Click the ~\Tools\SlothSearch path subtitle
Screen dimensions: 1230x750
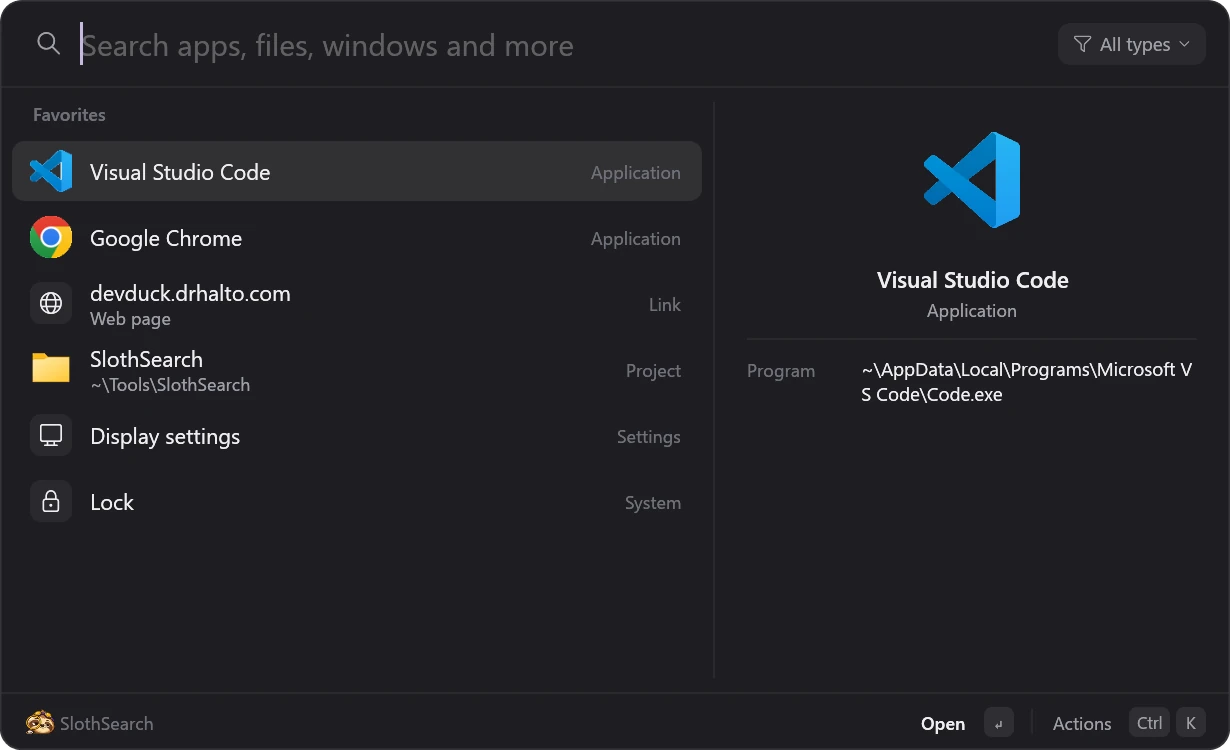coord(170,385)
